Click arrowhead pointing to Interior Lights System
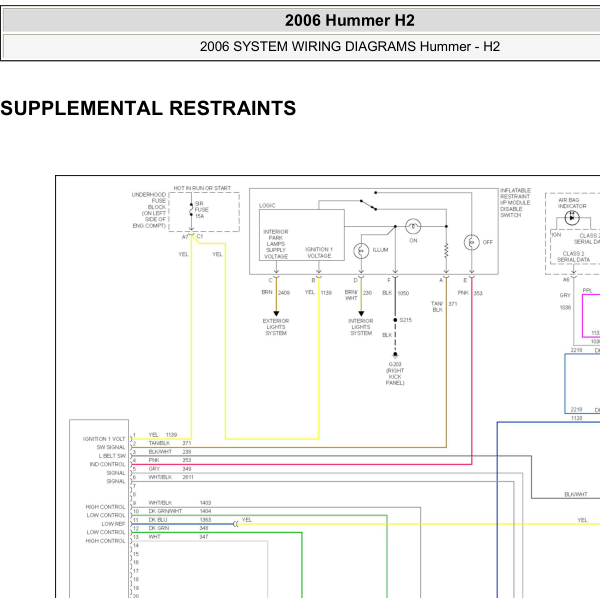Image resolution: width=600 pixels, height=598 pixels. [361, 314]
